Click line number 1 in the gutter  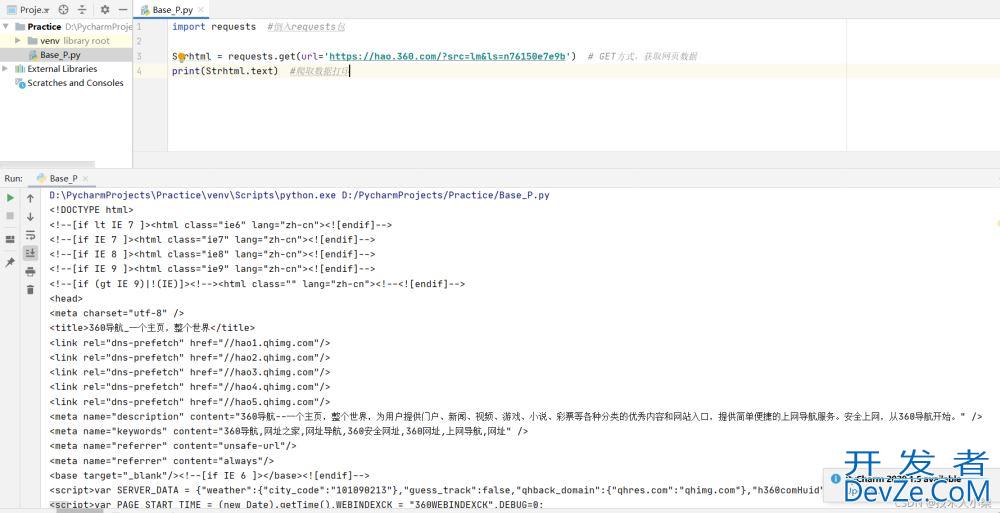pyautogui.click(x=139, y=27)
